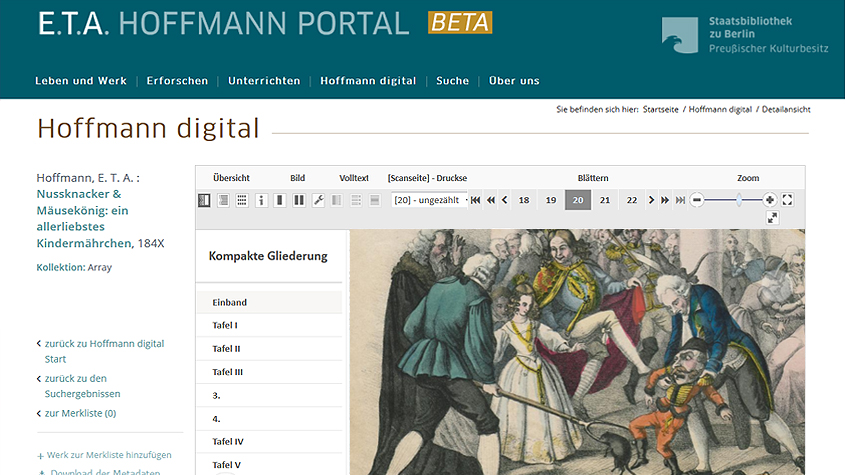Open the image tools wrench icon

pyautogui.click(x=318, y=200)
